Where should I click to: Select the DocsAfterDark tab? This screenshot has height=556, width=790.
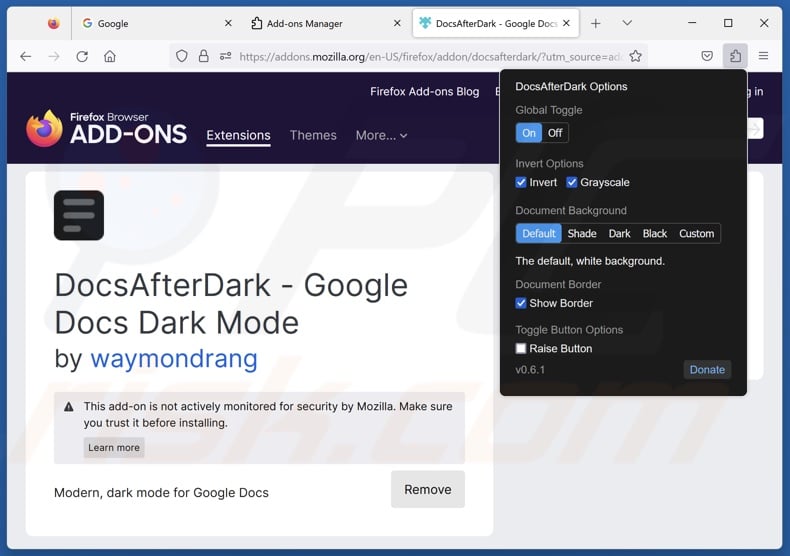point(496,23)
